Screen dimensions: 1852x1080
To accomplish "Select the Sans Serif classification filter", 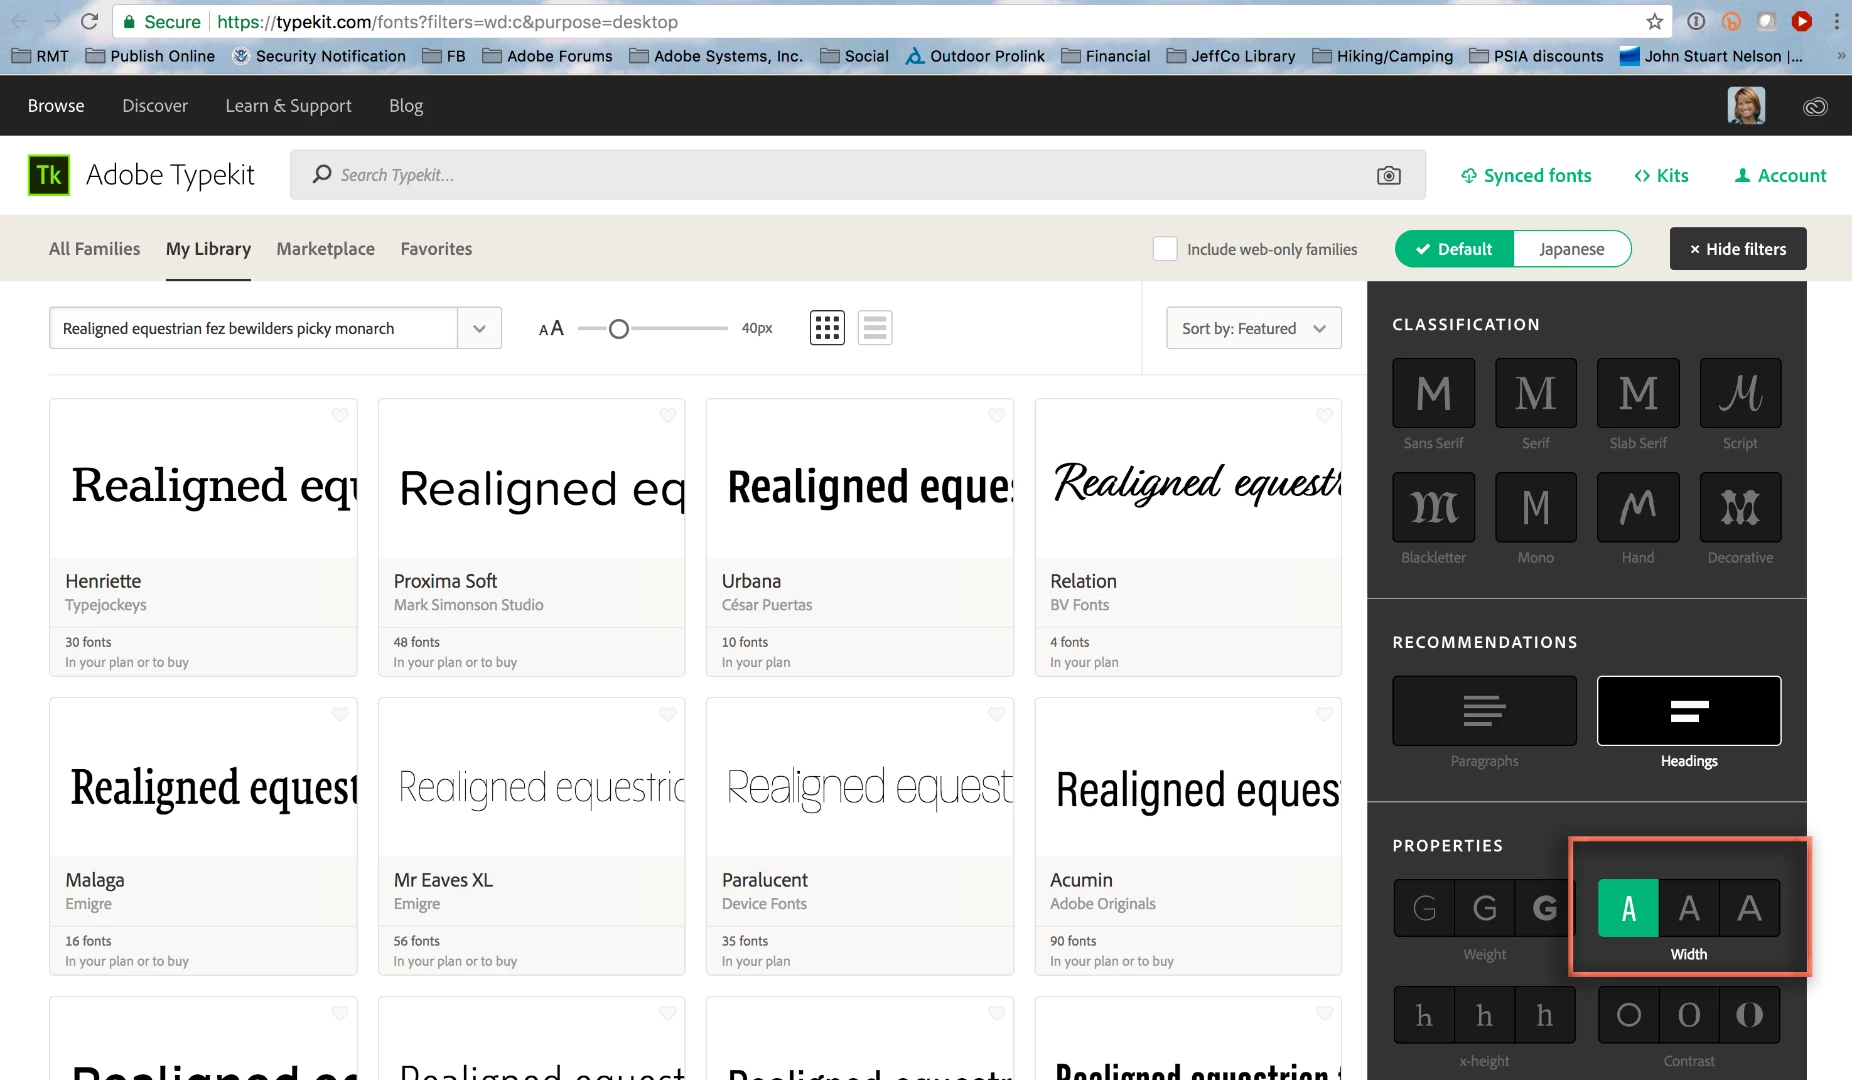I will (x=1433, y=393).
